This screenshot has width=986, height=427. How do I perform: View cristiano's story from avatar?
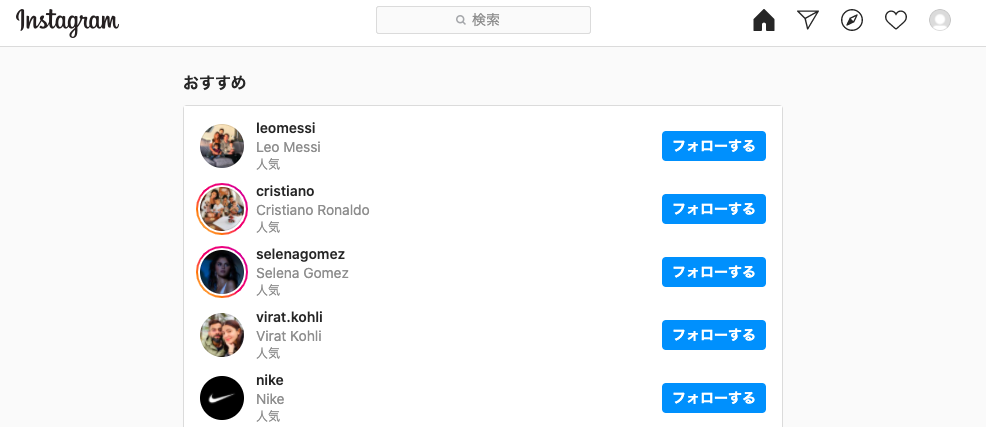pyautogui.click(x=222, y=209)
